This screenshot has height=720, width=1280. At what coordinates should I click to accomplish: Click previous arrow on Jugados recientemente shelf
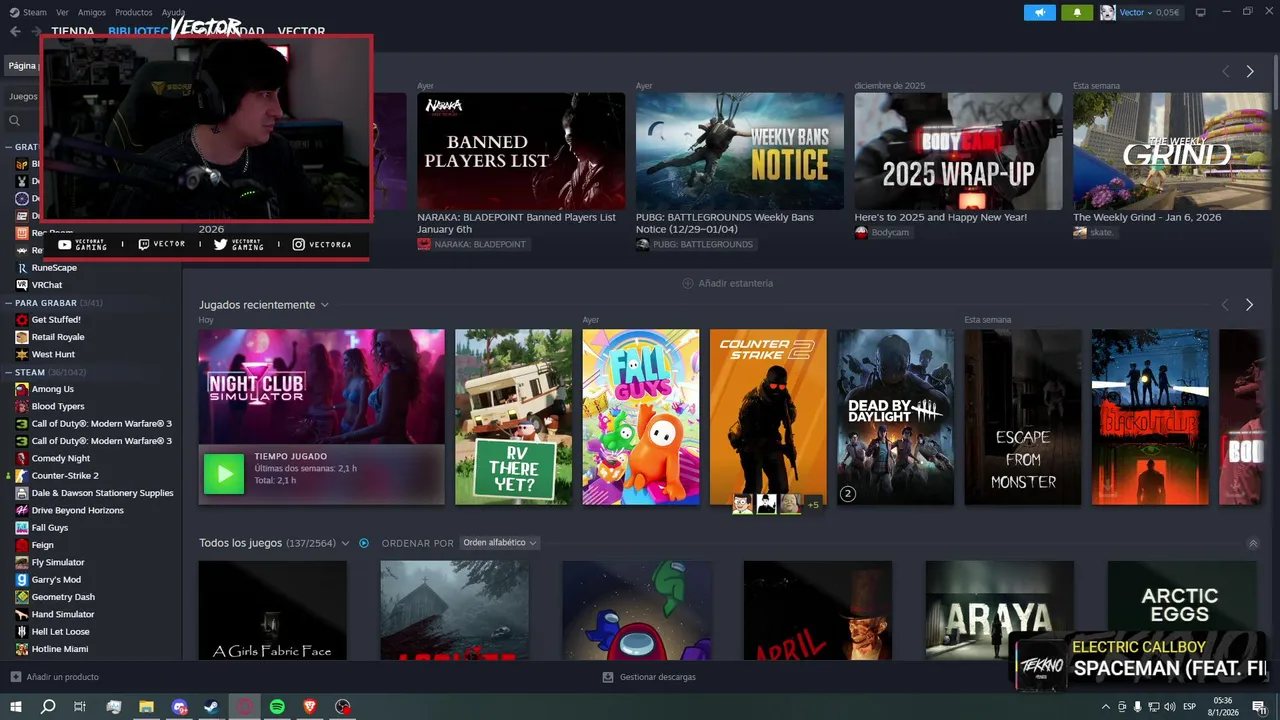(1225, 304)
